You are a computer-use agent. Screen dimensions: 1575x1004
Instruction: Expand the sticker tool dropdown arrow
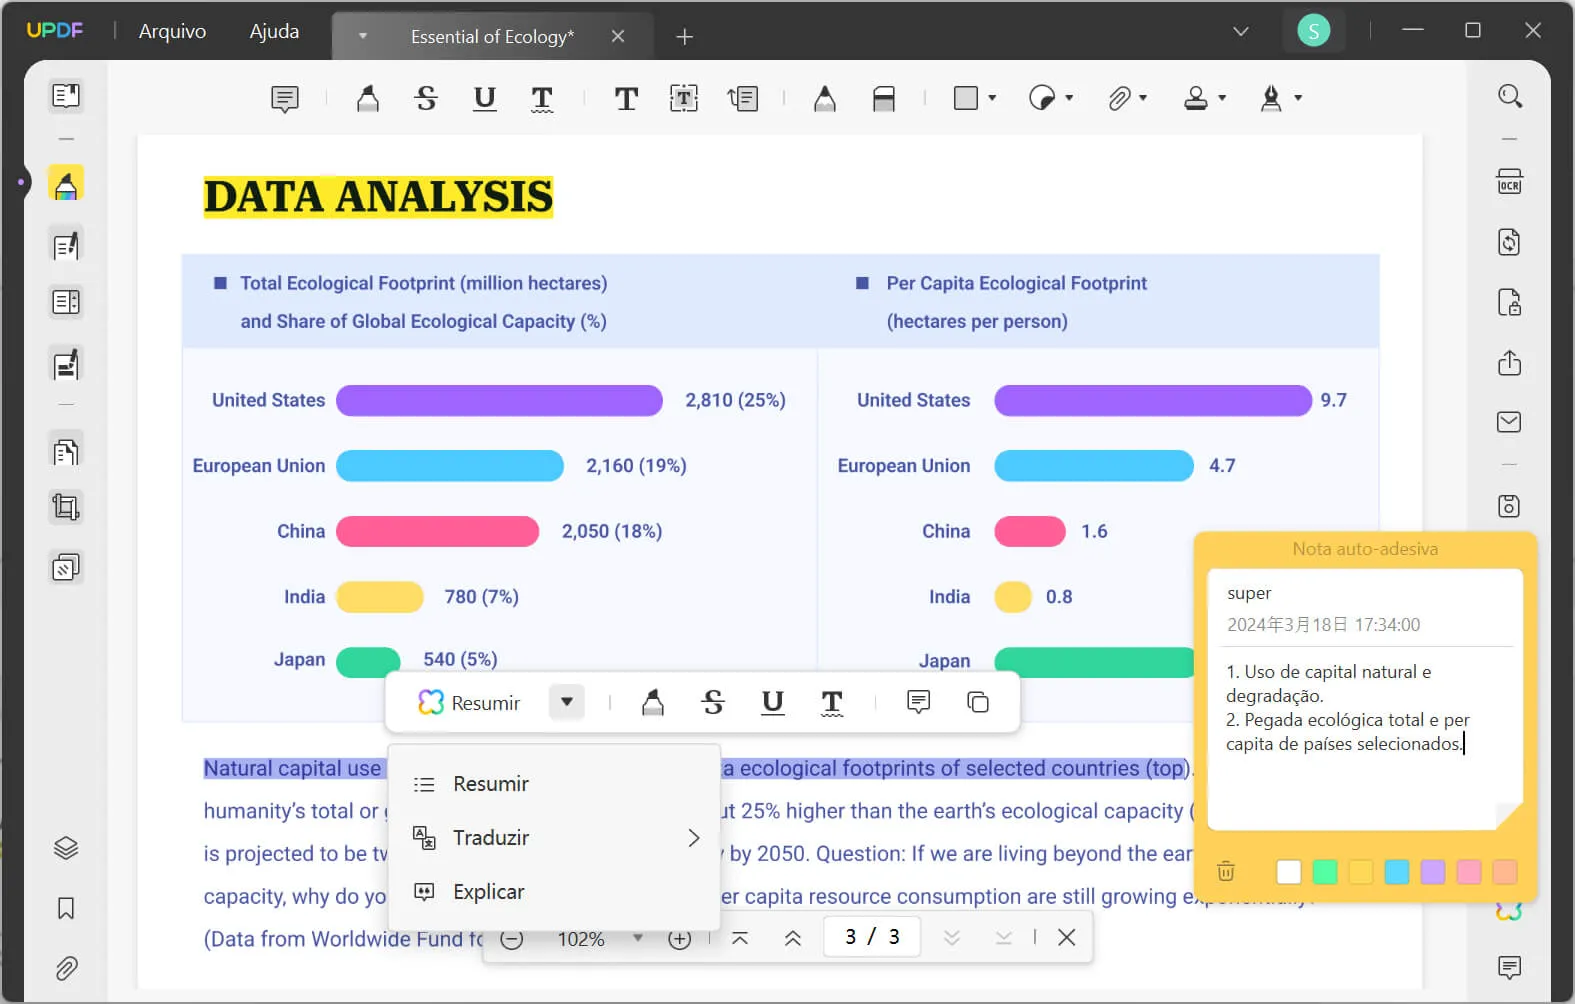[1069, 98]
